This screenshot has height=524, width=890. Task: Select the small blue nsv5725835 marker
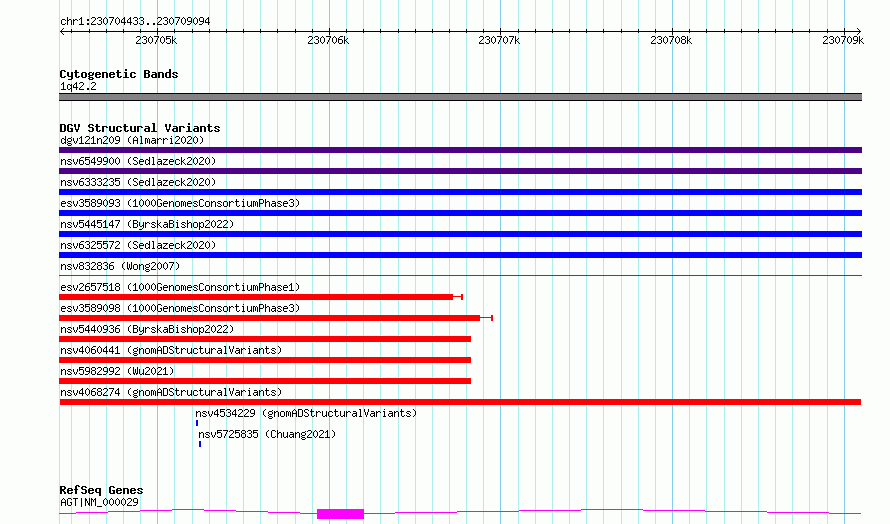[200, 444]
